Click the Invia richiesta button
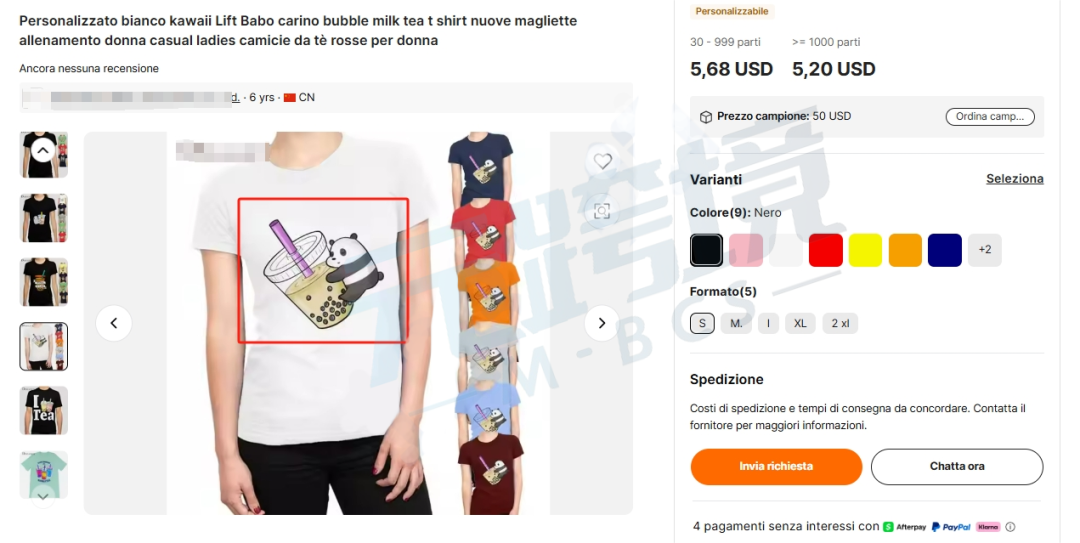The height and width of the screenshot is (543, 1080). (x=776, y=467)
